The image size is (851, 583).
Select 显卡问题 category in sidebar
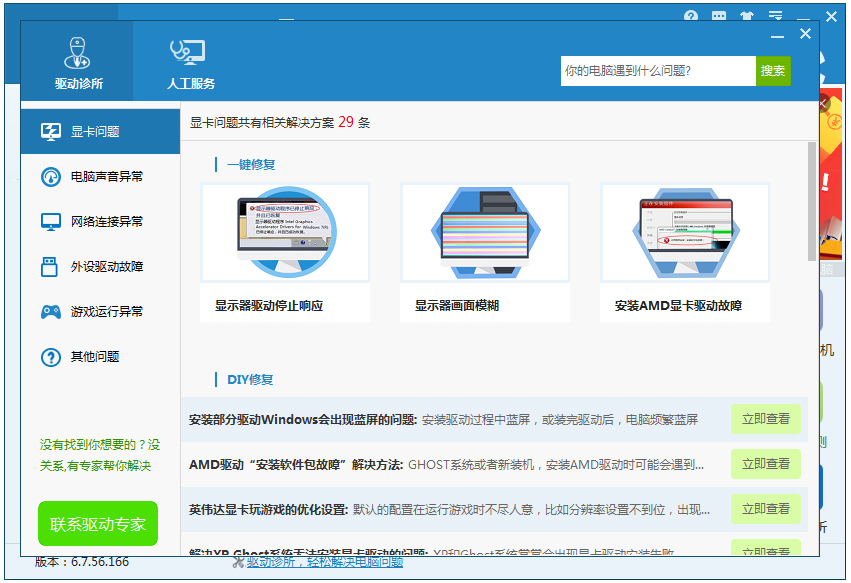tap(100, 131)
